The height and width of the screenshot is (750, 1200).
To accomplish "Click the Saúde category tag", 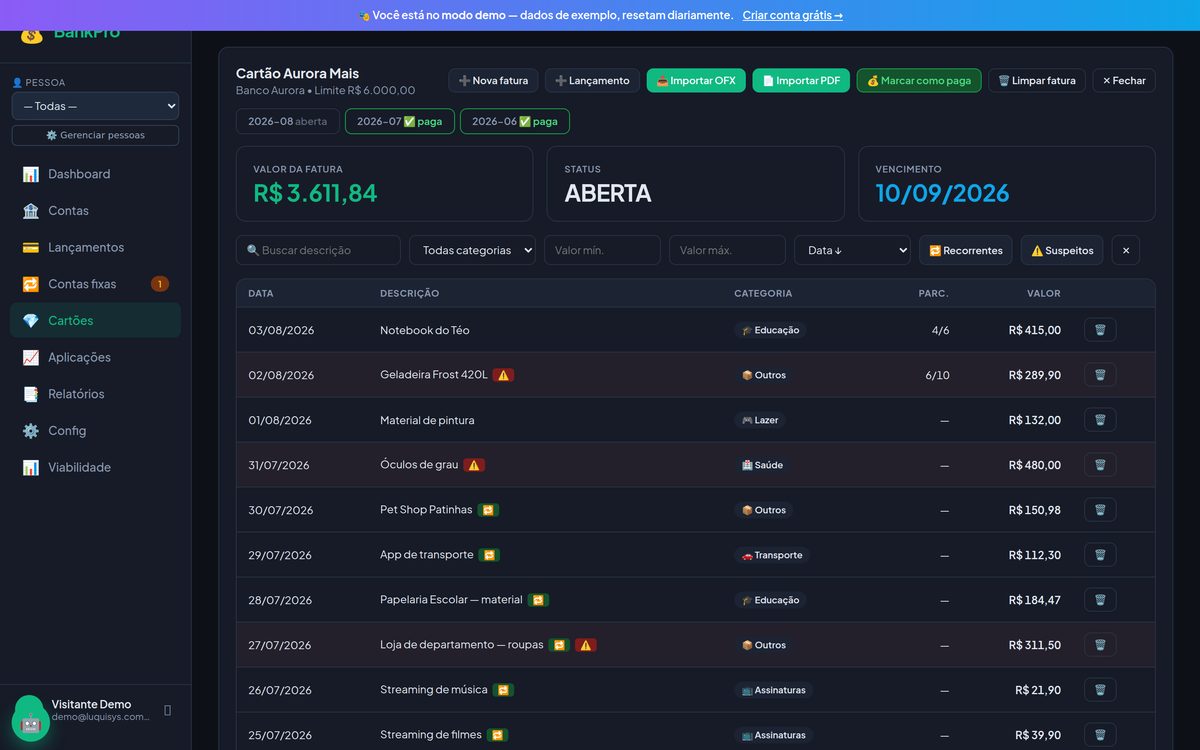I will coord(762,465).
